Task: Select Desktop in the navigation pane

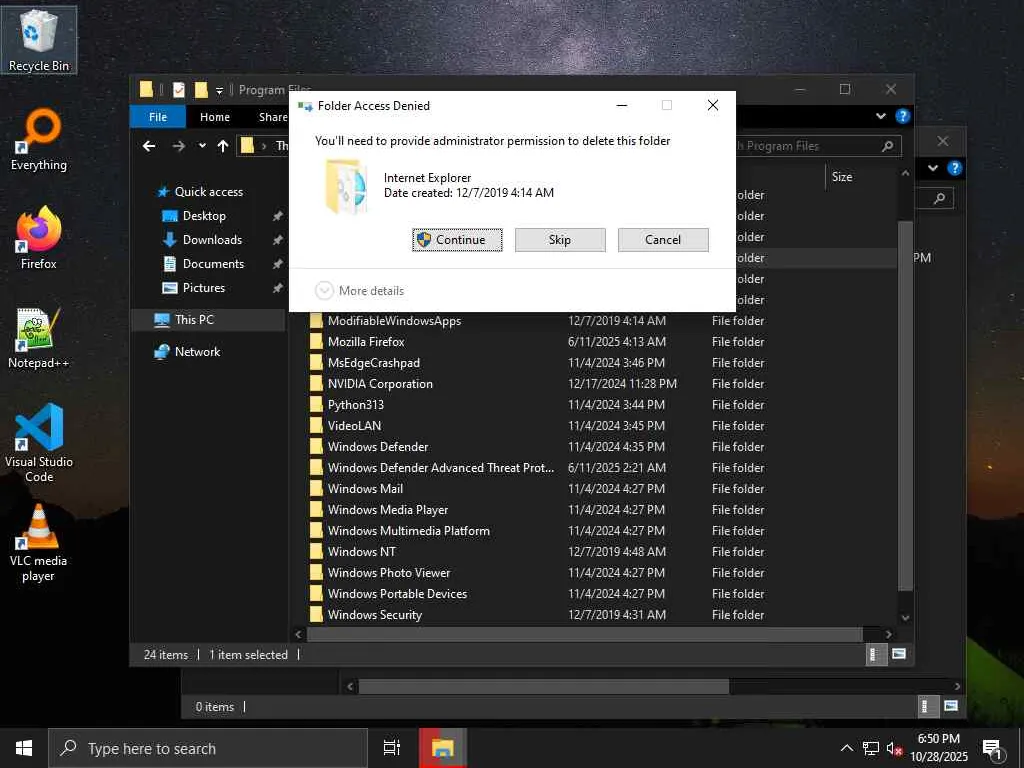Action: pyautogui.click(x=204, y=216)
